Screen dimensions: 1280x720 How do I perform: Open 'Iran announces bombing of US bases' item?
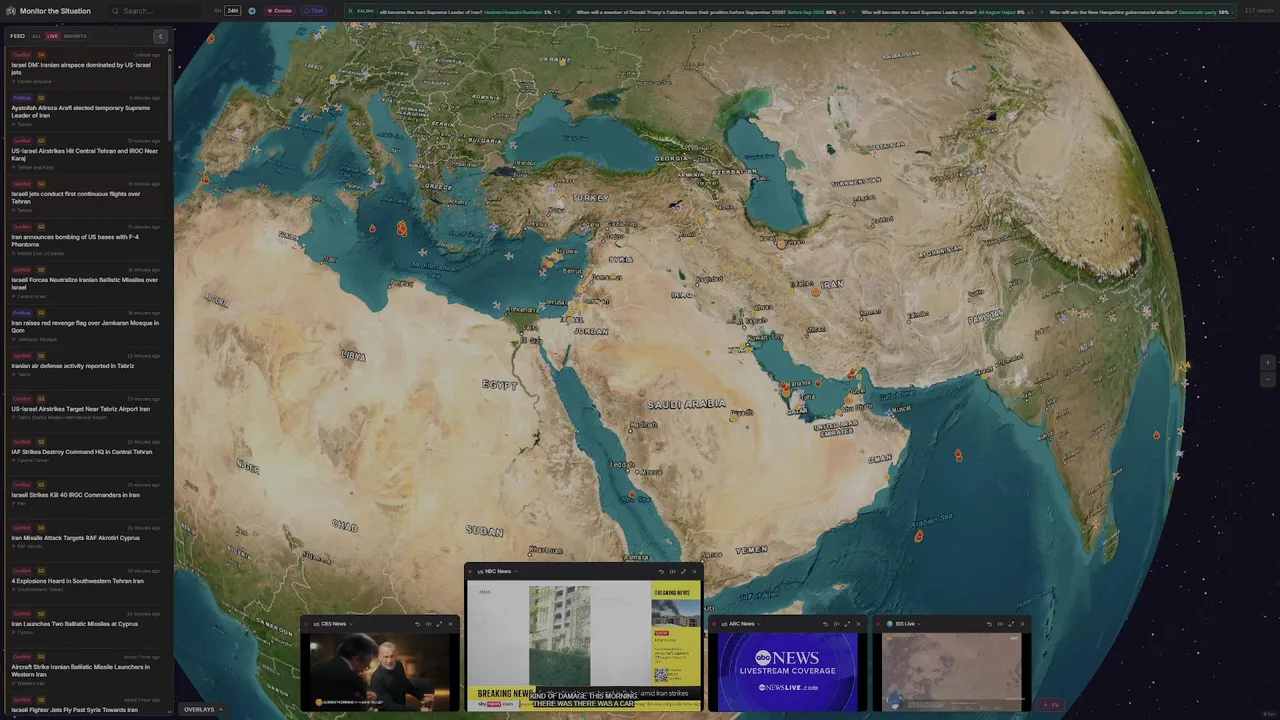(86, 240)
